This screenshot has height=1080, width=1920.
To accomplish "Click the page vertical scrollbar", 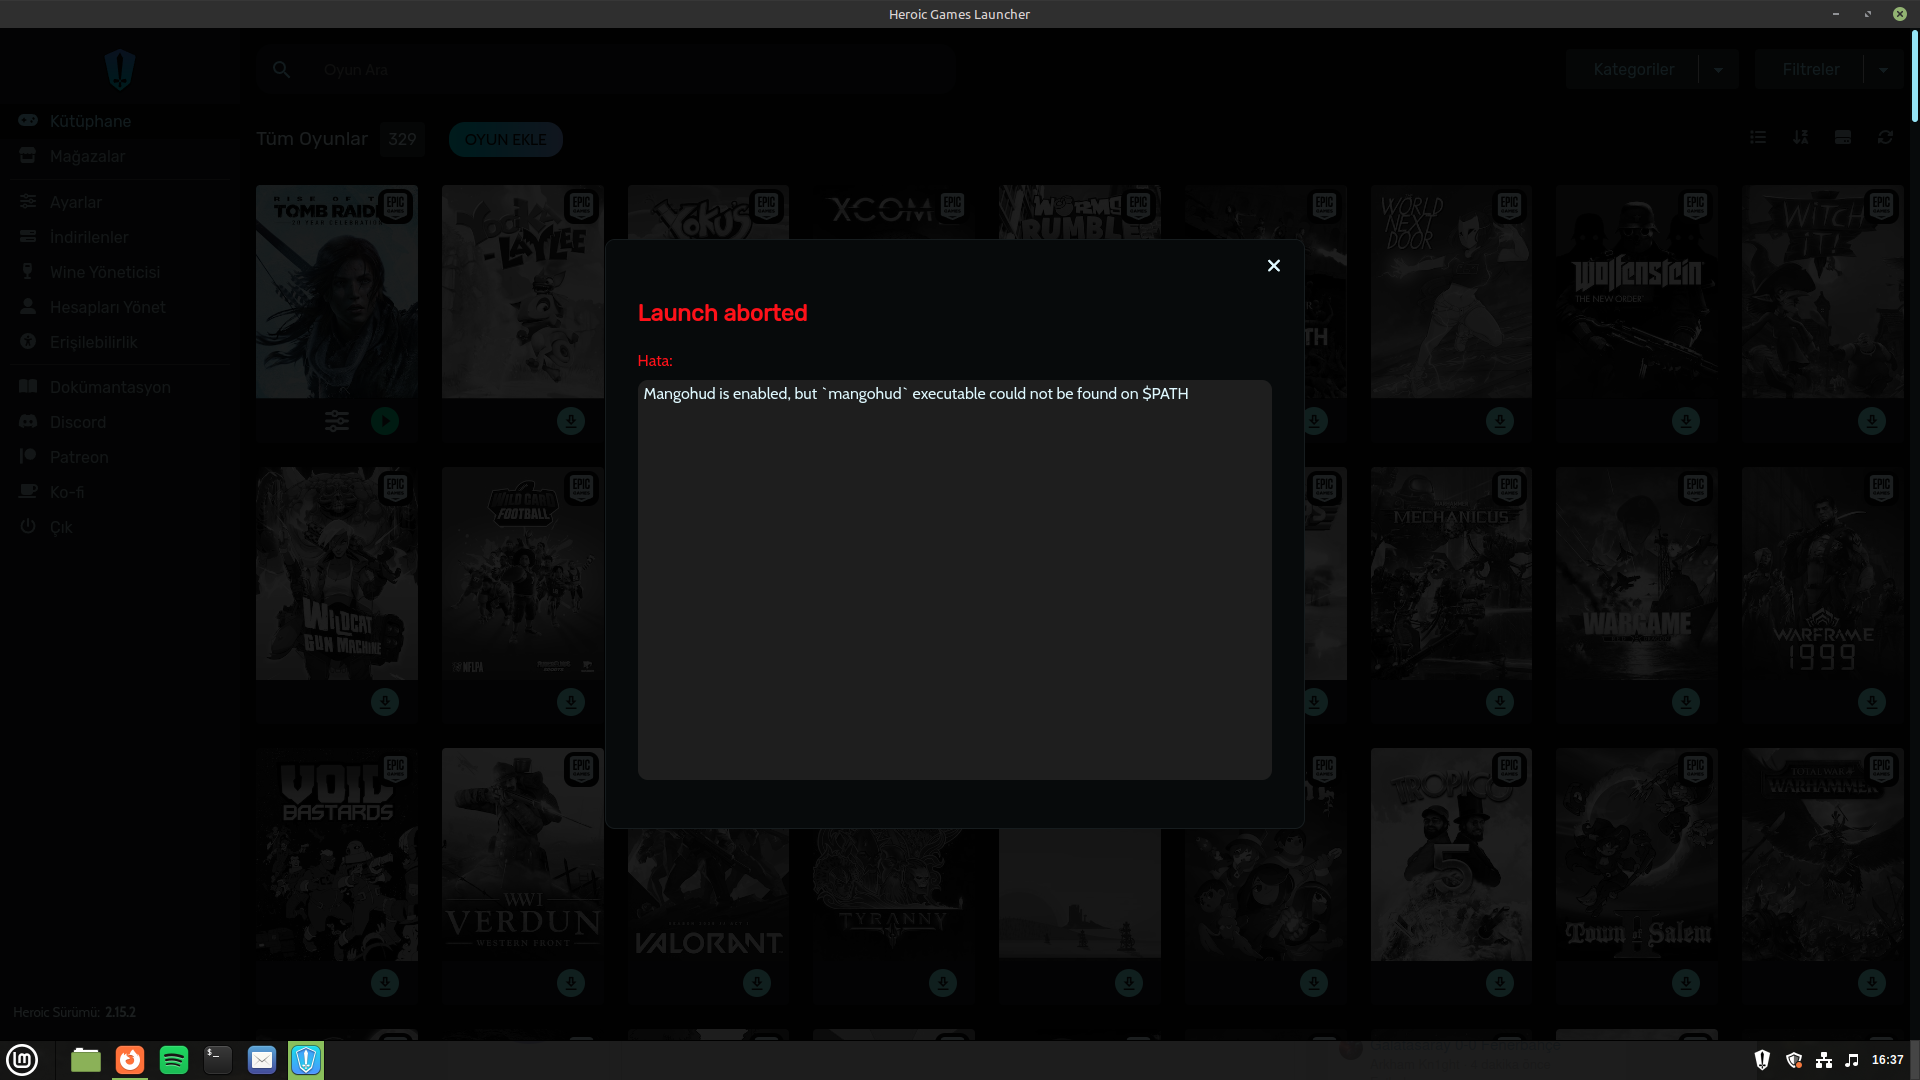I will pyautogui.click(x=1914, y=78).
